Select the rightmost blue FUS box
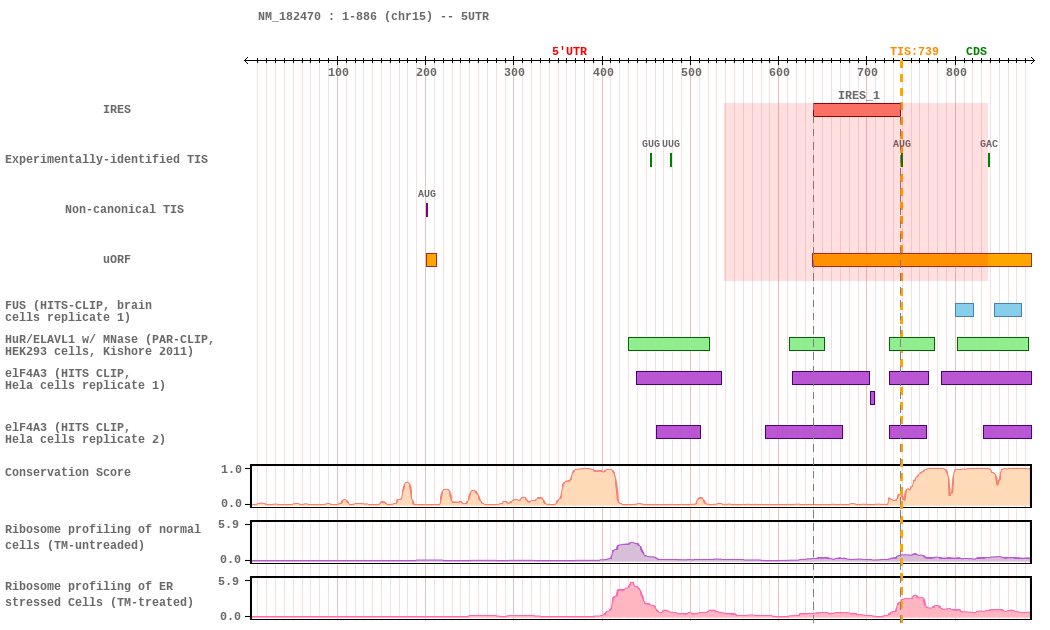Screen dimensions: 1050x630 coord(1008,310)
